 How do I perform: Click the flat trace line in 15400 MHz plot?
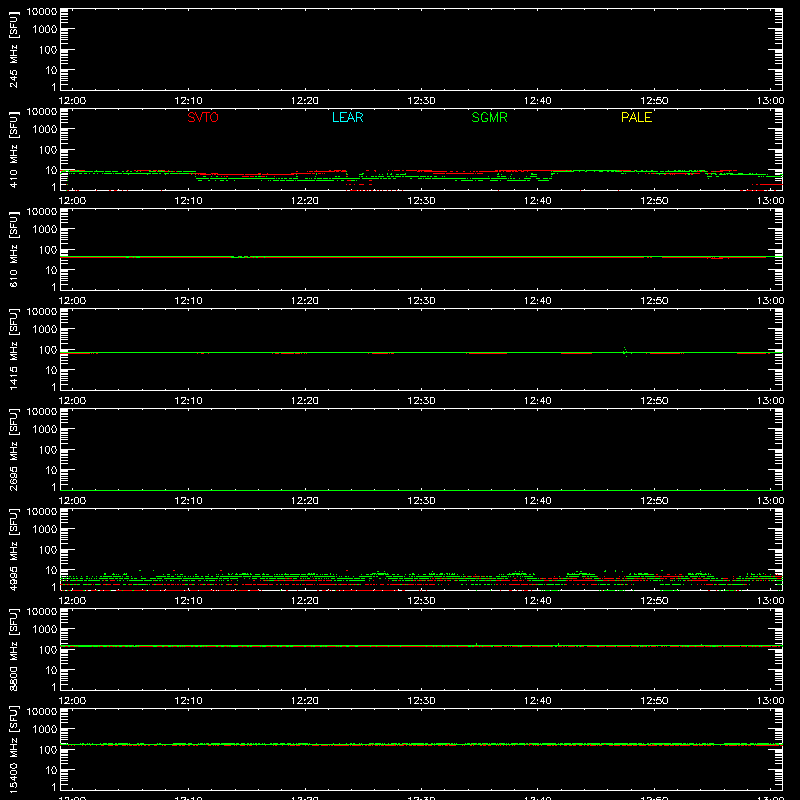click(x=421, y=744)
